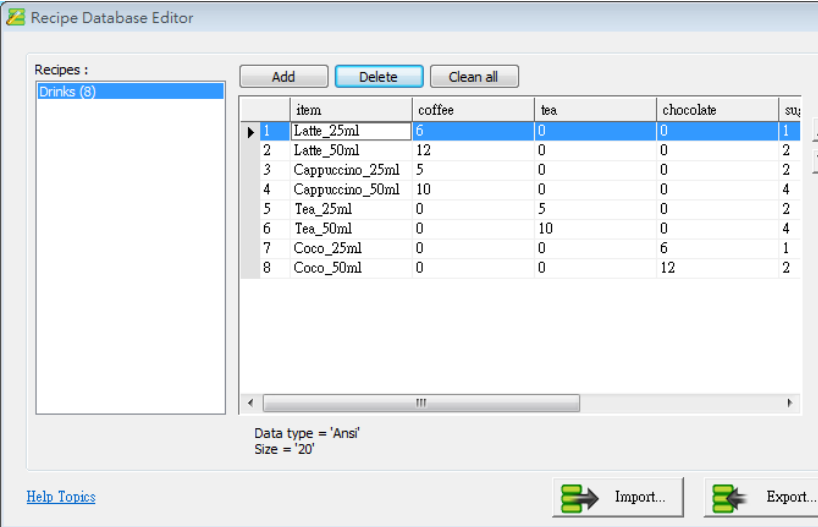Click the Add button
The width and height of the screenshot is (818, 527).
click(284, 77)
